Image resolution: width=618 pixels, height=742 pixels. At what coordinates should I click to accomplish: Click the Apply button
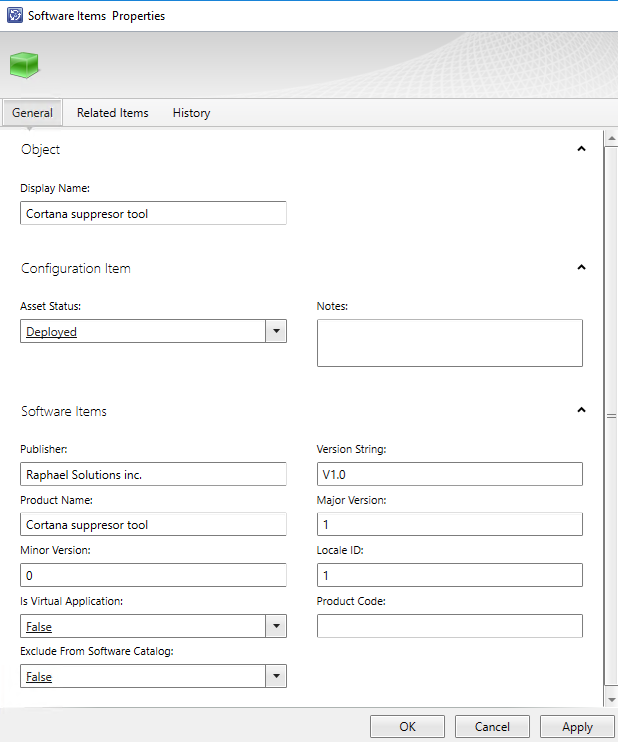[577, 727]
